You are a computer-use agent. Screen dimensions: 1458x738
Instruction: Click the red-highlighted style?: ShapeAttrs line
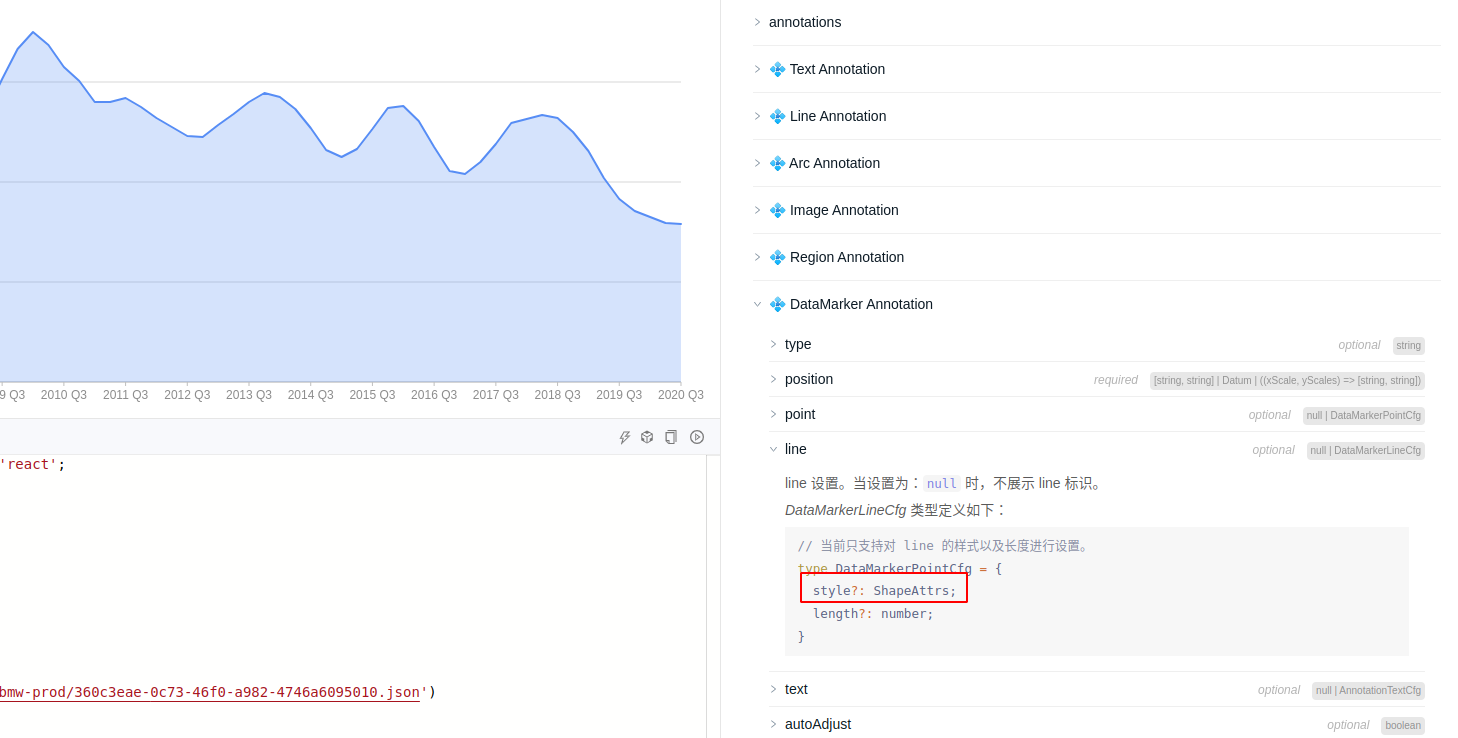coord(883,589)
